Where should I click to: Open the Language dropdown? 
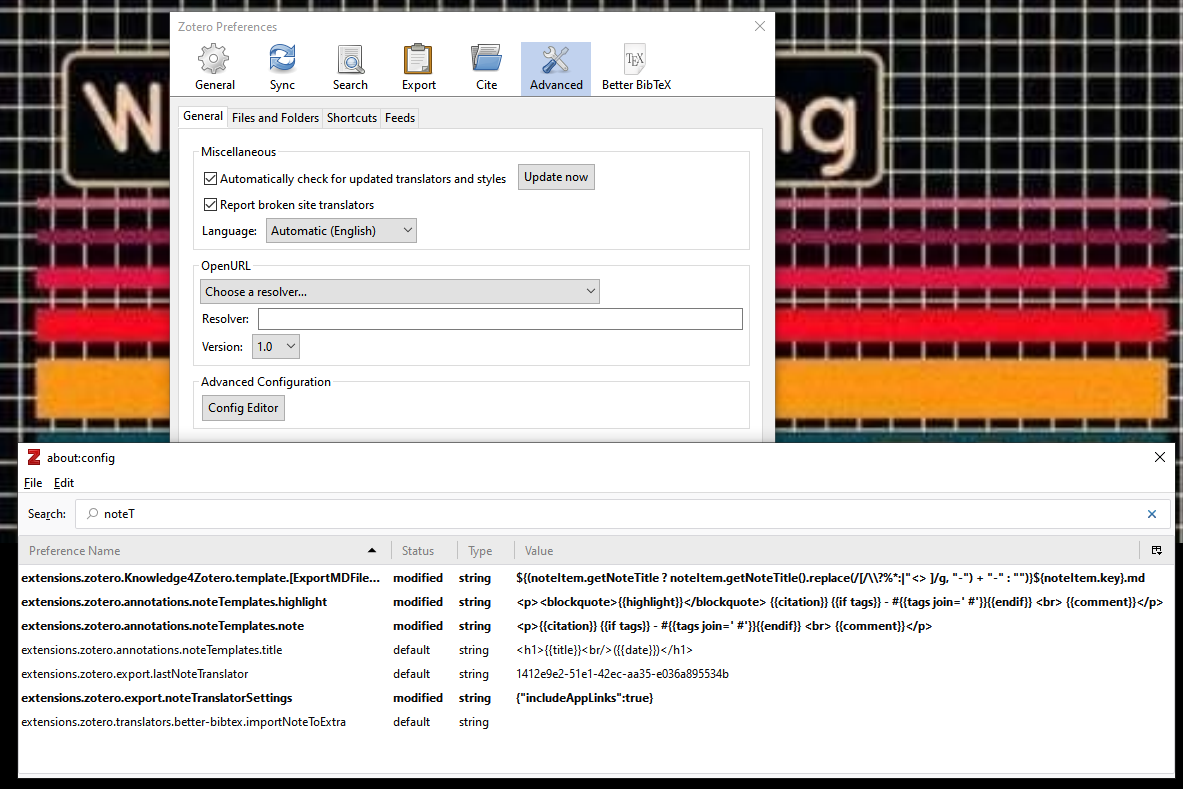(341, 231)
